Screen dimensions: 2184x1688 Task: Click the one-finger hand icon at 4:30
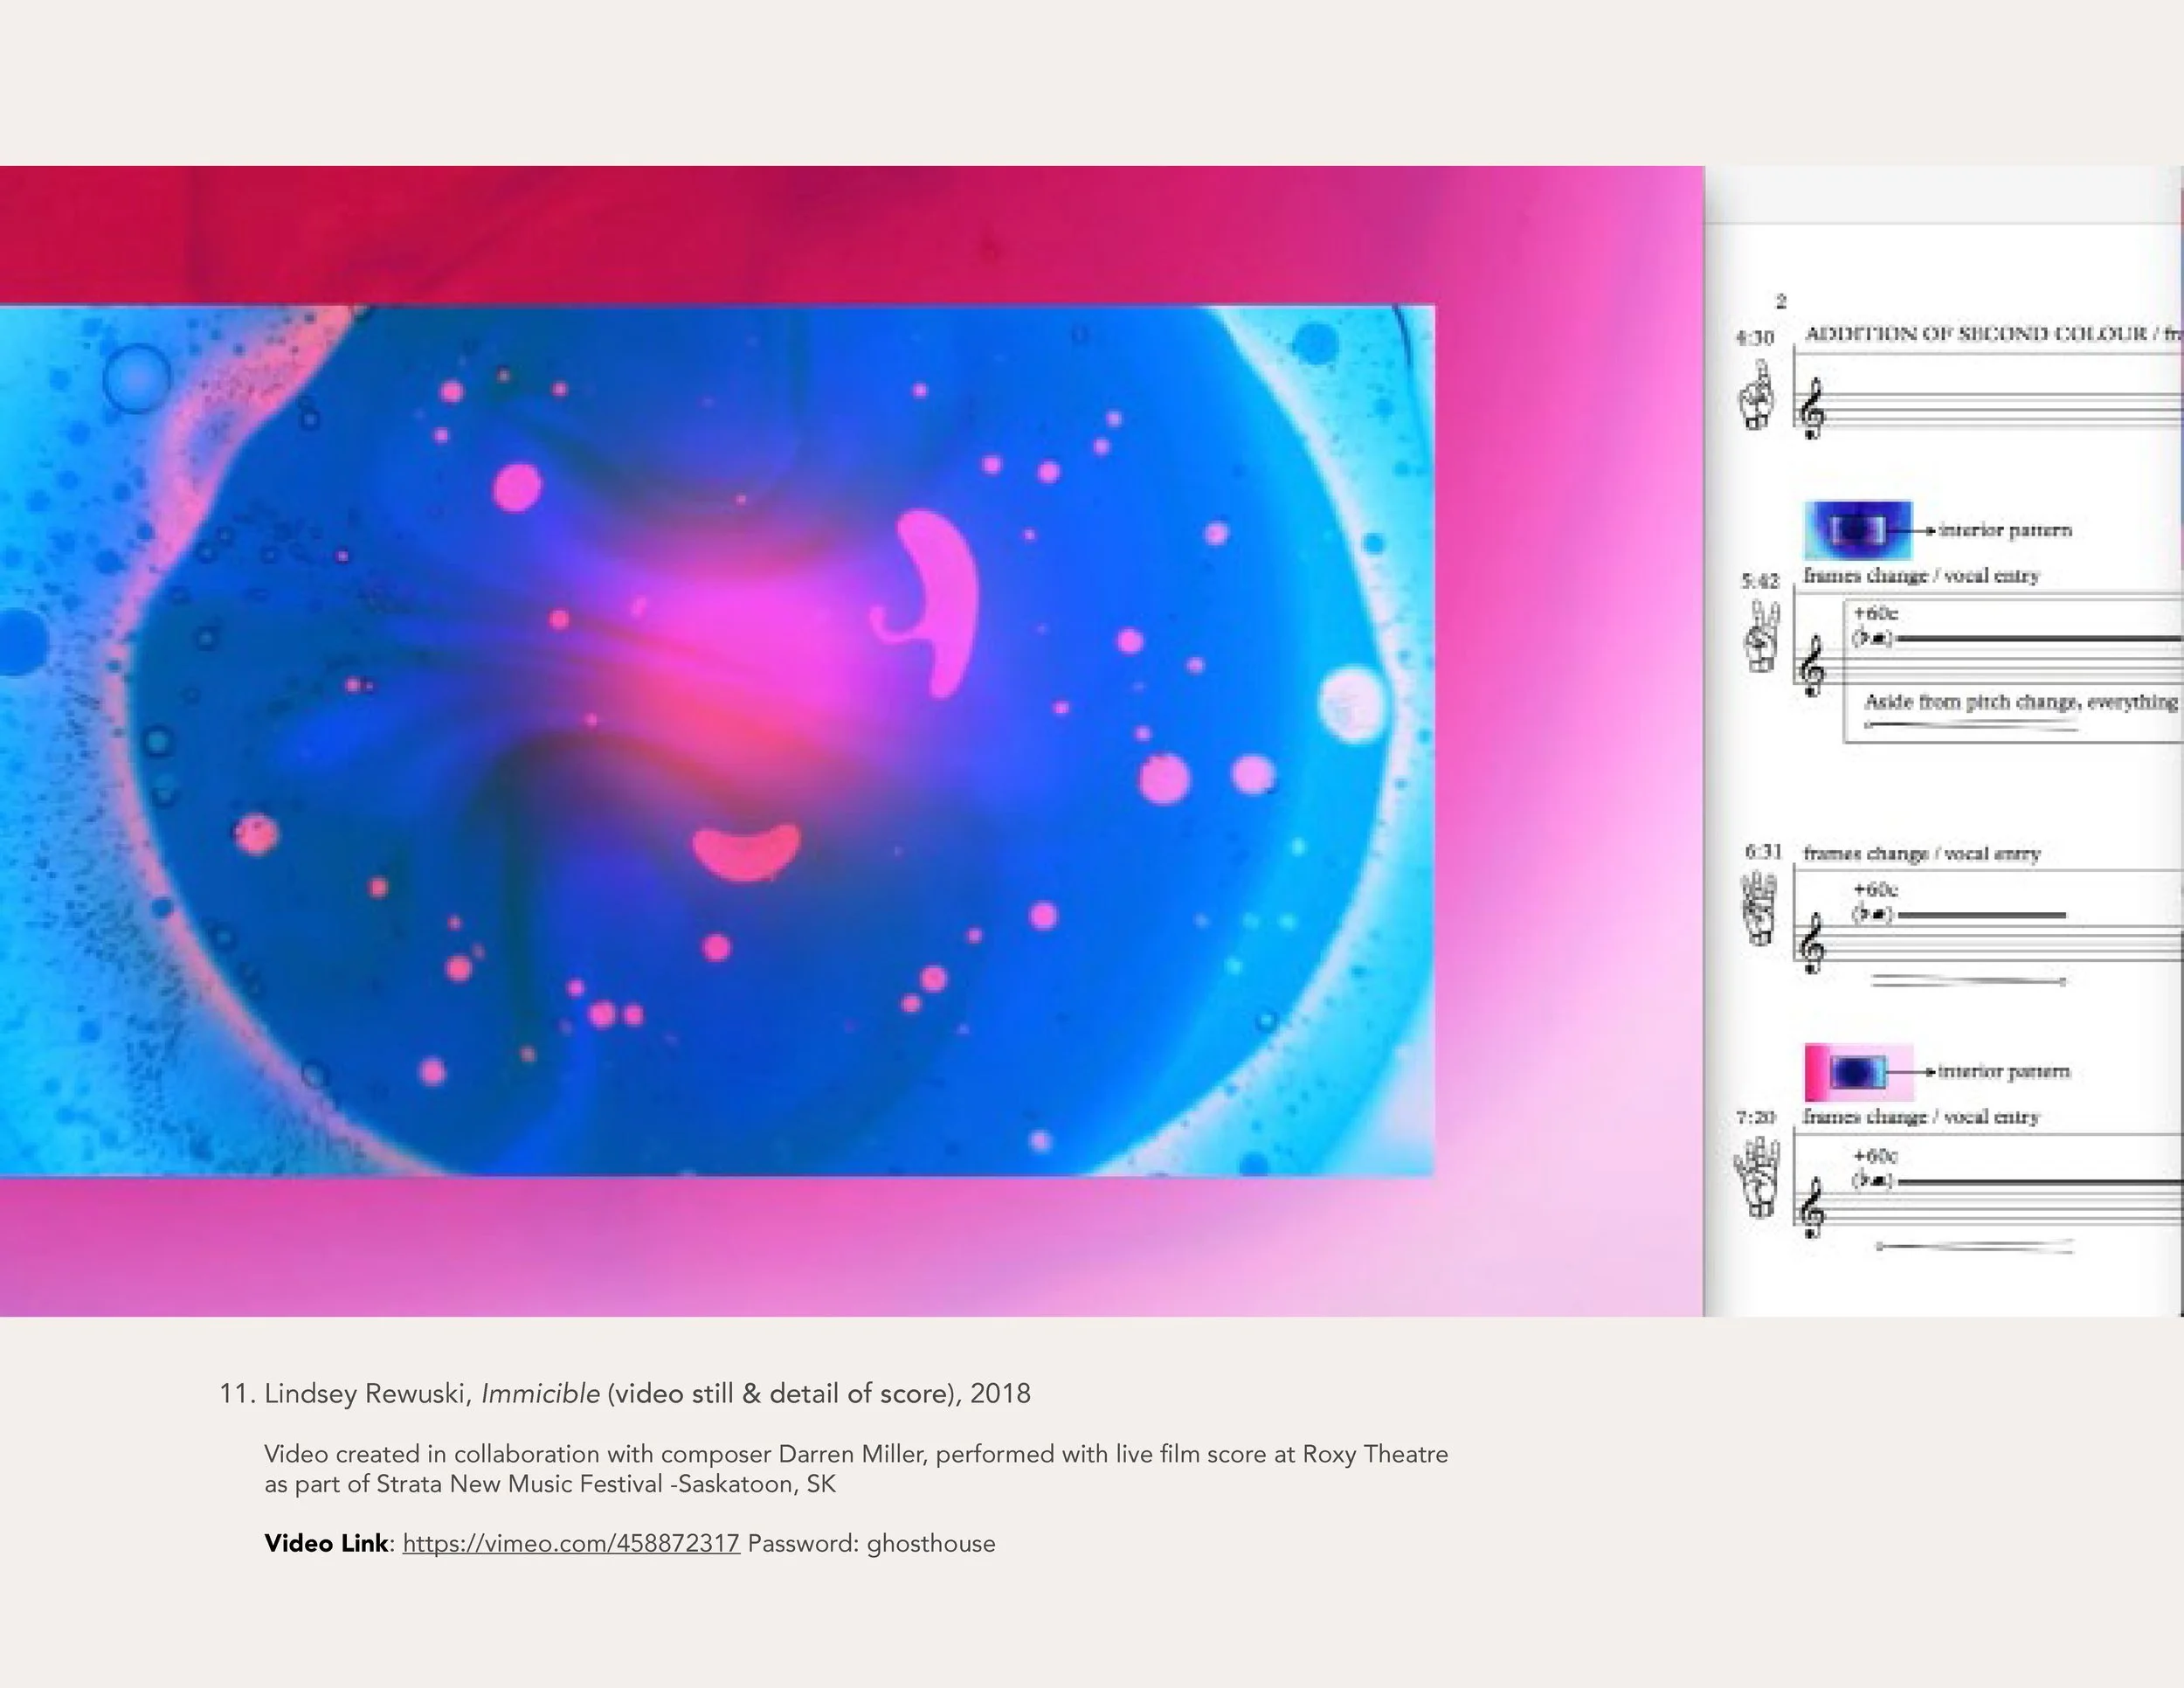1757,397
